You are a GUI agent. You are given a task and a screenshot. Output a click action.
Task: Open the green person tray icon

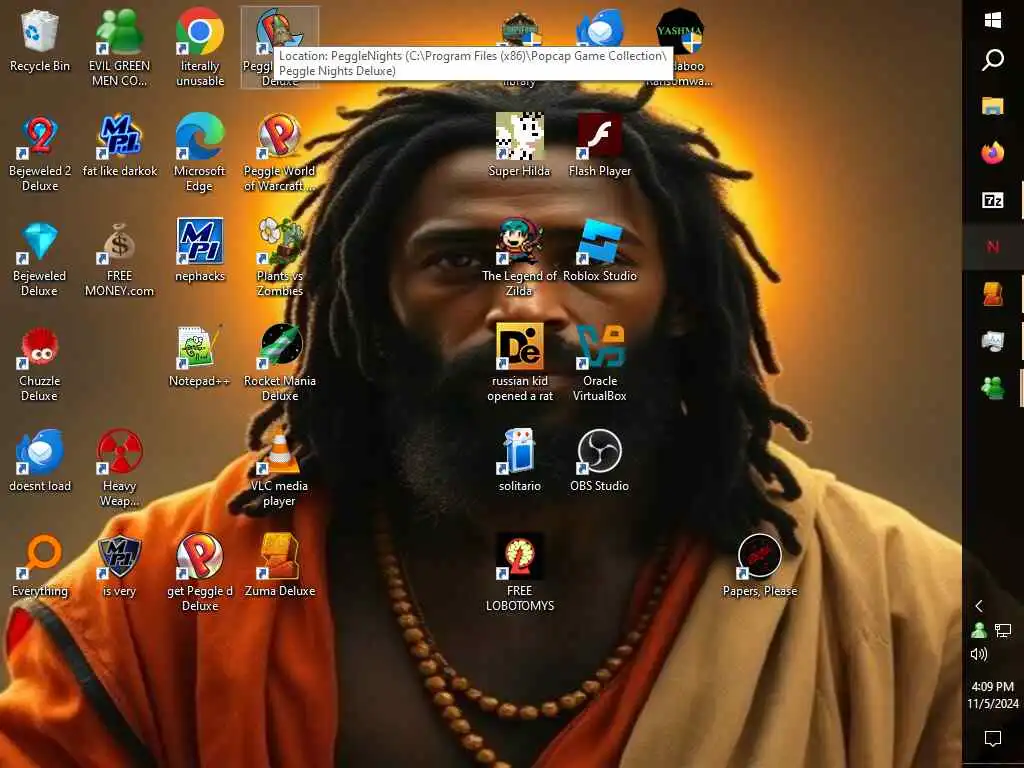(x=979, y=630)
